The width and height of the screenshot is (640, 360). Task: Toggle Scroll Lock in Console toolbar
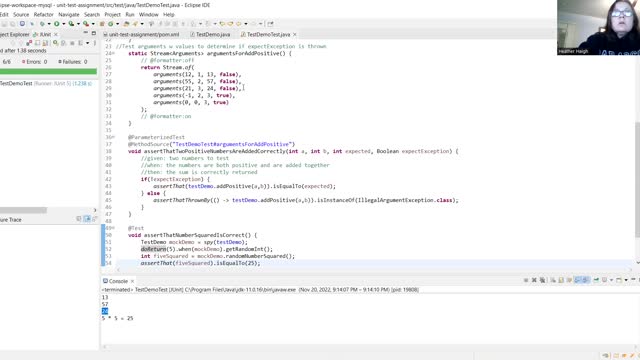(x=561, y=280)
